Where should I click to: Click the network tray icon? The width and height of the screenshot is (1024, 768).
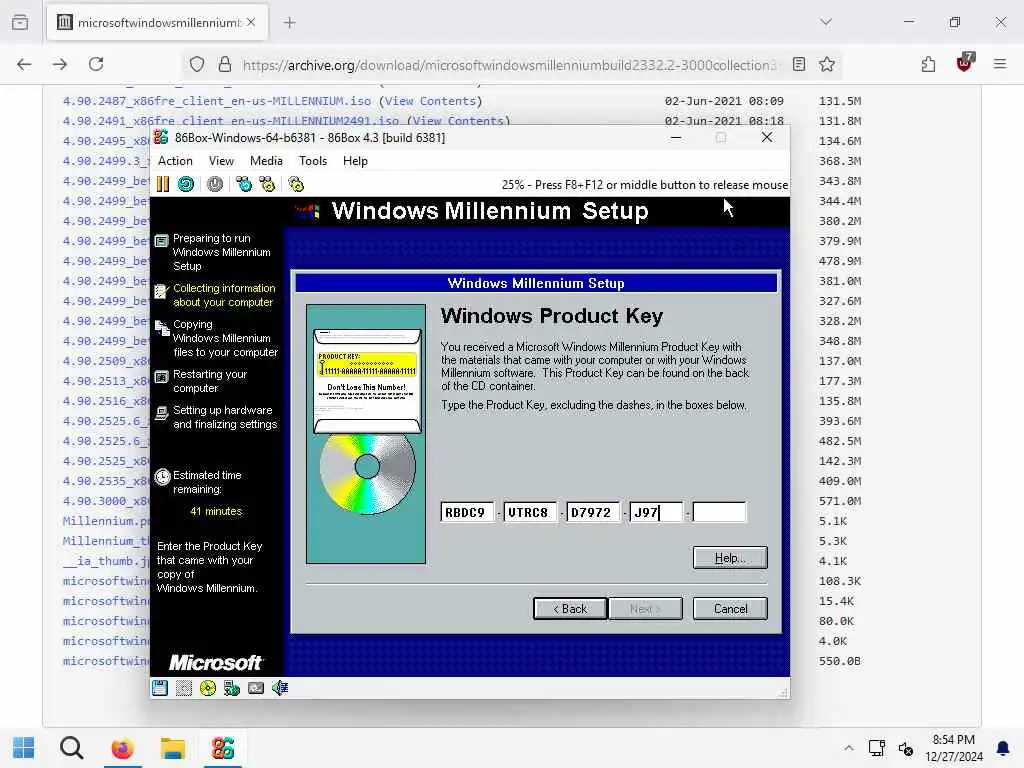(x=876, y=748)
